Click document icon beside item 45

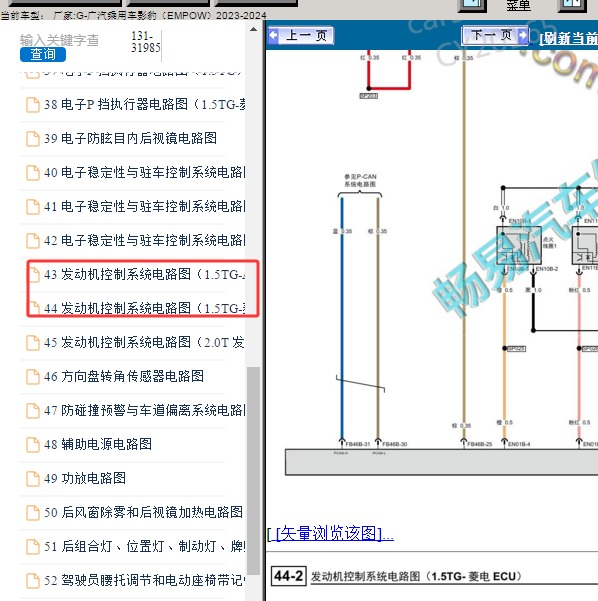coord(33,343)
